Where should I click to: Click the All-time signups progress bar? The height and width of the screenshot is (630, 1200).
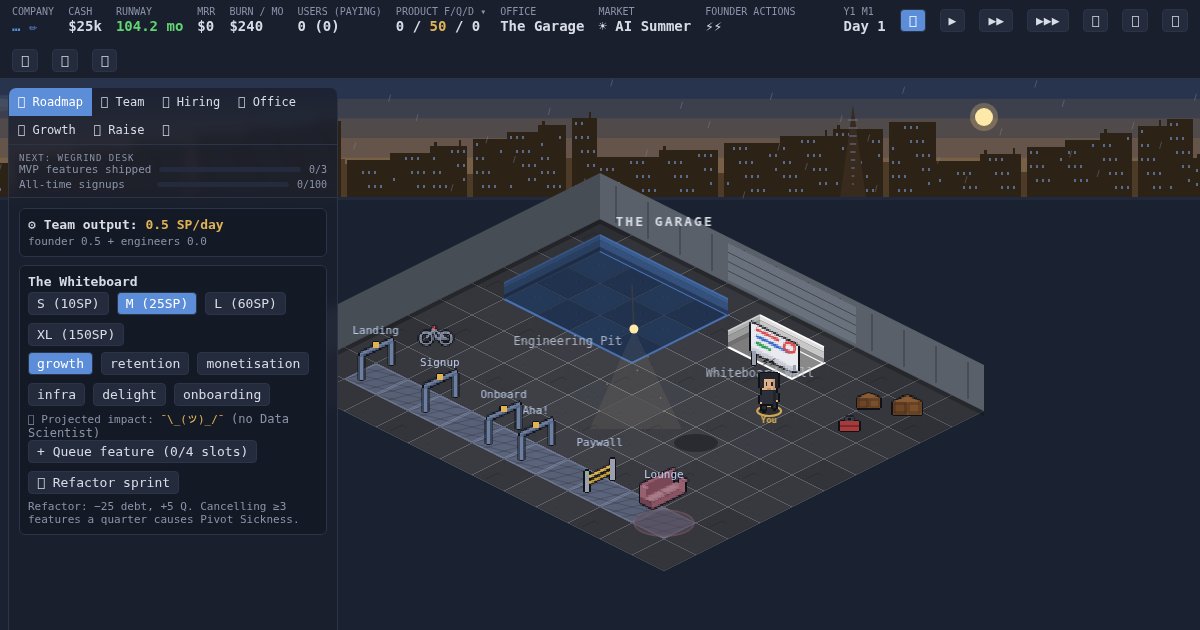point(223,185)
